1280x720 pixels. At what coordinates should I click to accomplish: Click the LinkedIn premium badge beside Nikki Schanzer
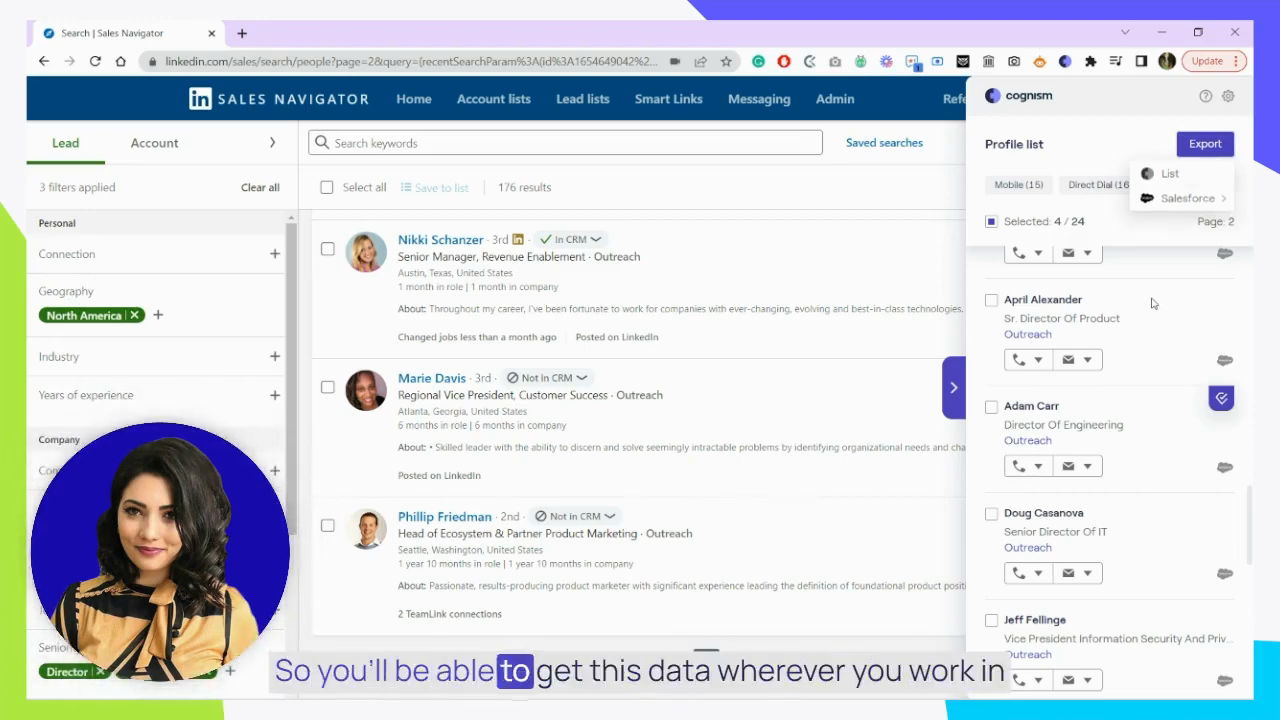click(517, 240)
